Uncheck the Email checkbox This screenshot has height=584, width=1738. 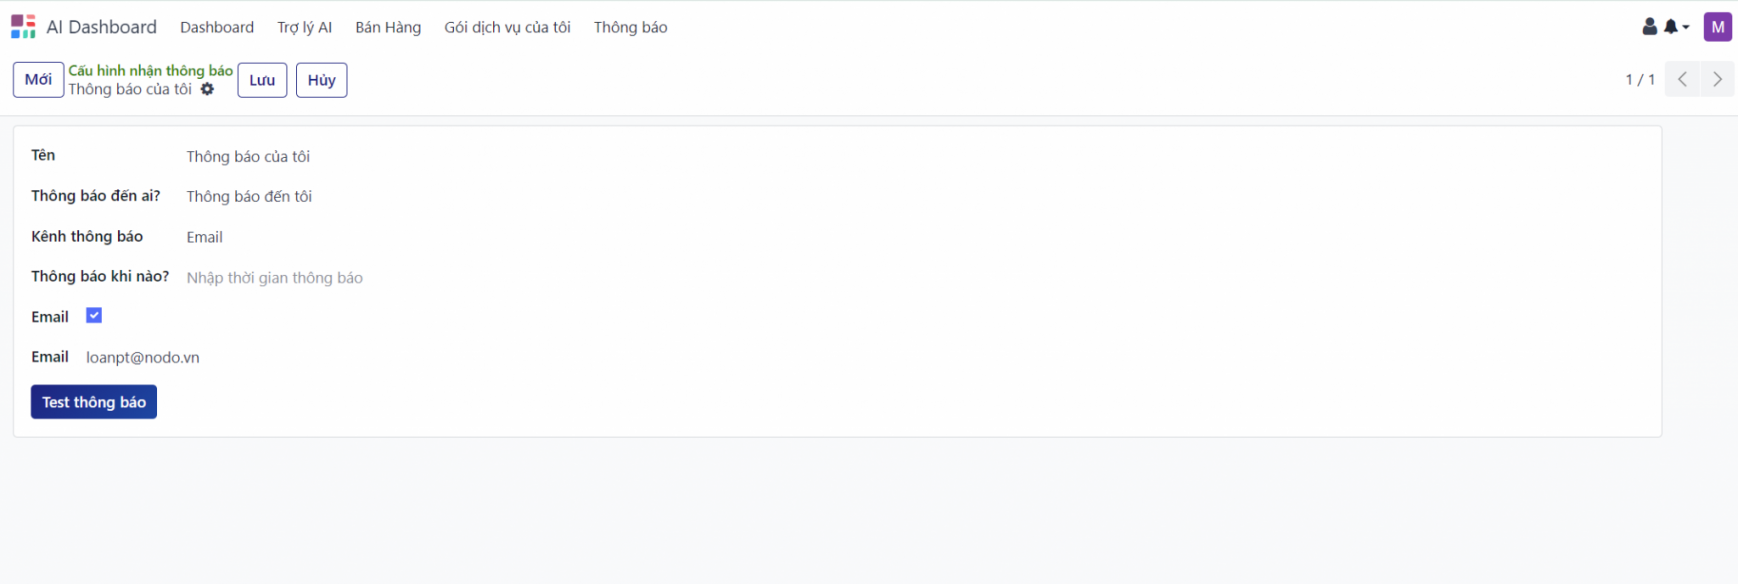click(x=94, y=316)
